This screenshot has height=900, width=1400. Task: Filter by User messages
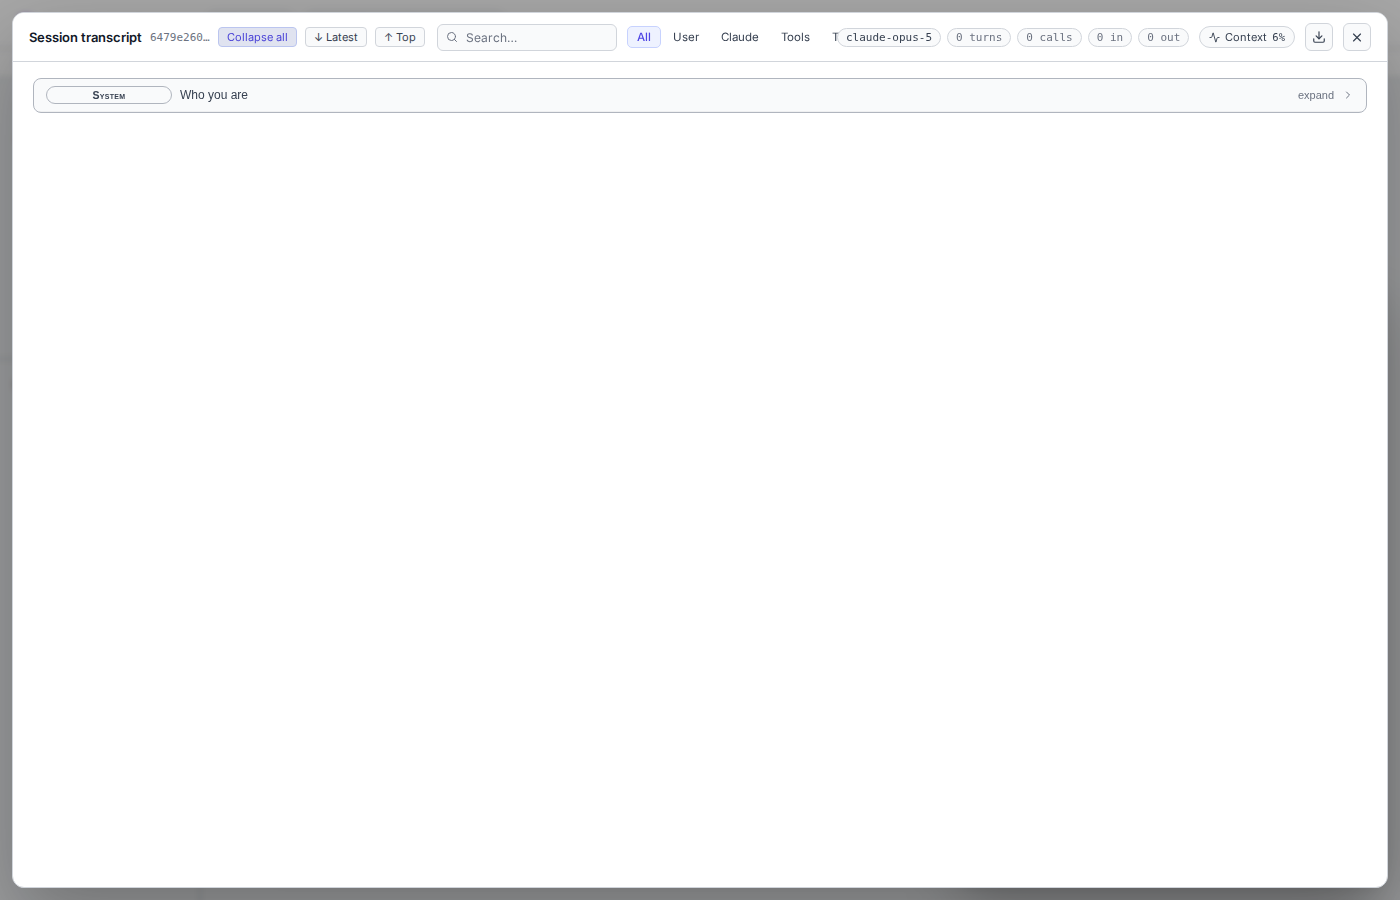686,37
